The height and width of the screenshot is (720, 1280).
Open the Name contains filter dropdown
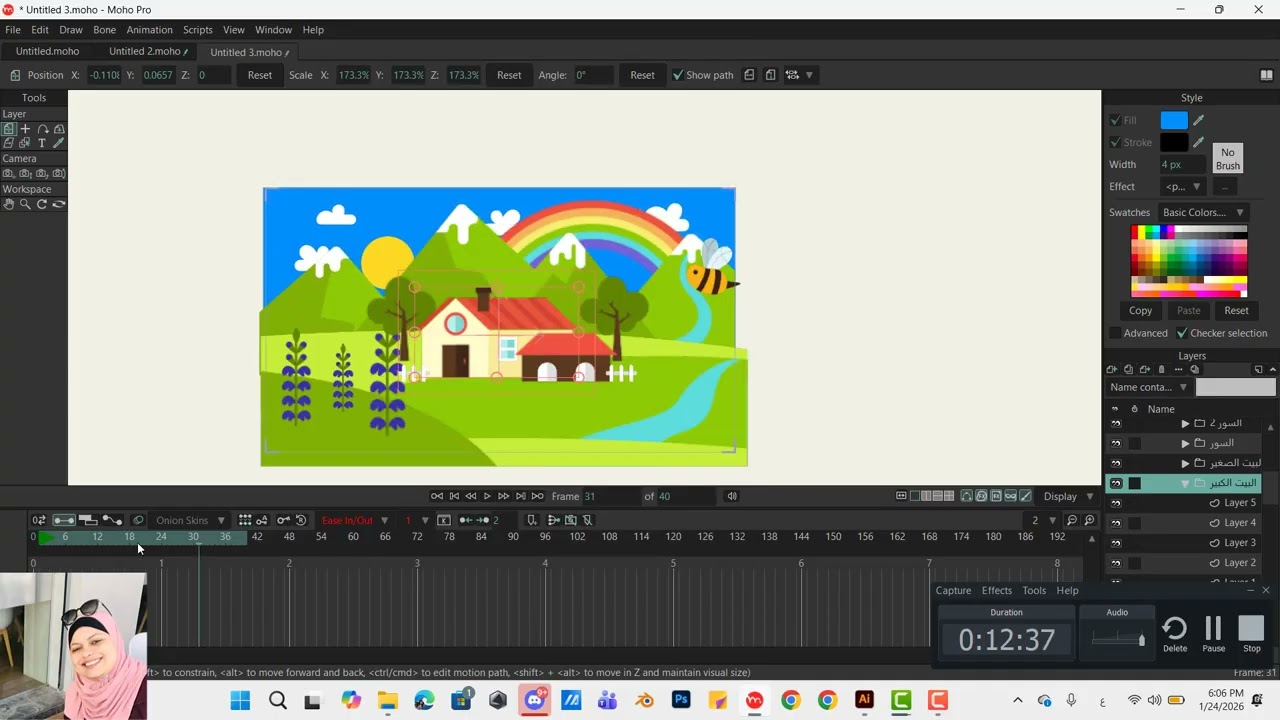click(x=1148, y=387)
